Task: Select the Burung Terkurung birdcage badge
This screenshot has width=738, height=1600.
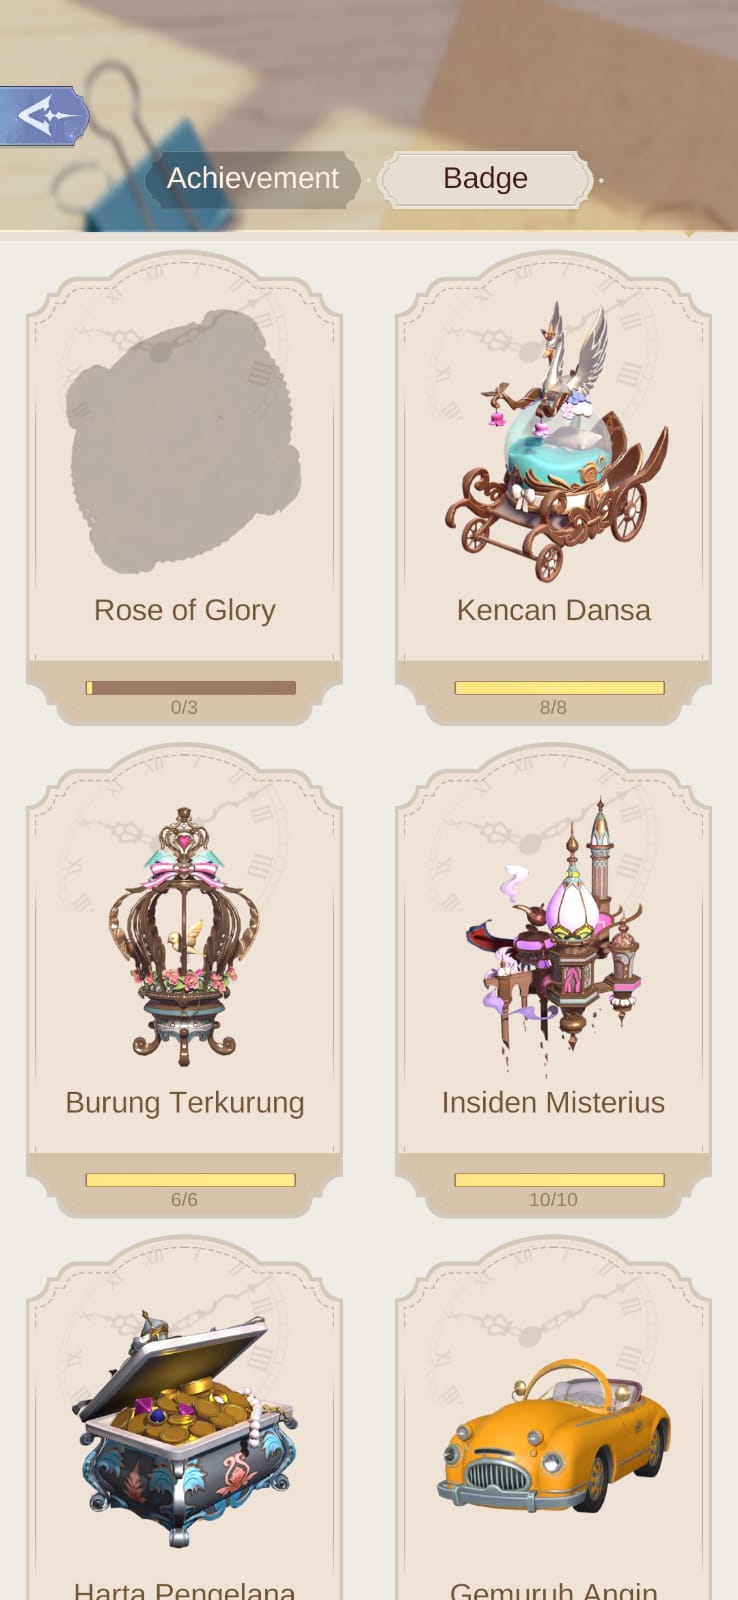Action: point(184,936)
